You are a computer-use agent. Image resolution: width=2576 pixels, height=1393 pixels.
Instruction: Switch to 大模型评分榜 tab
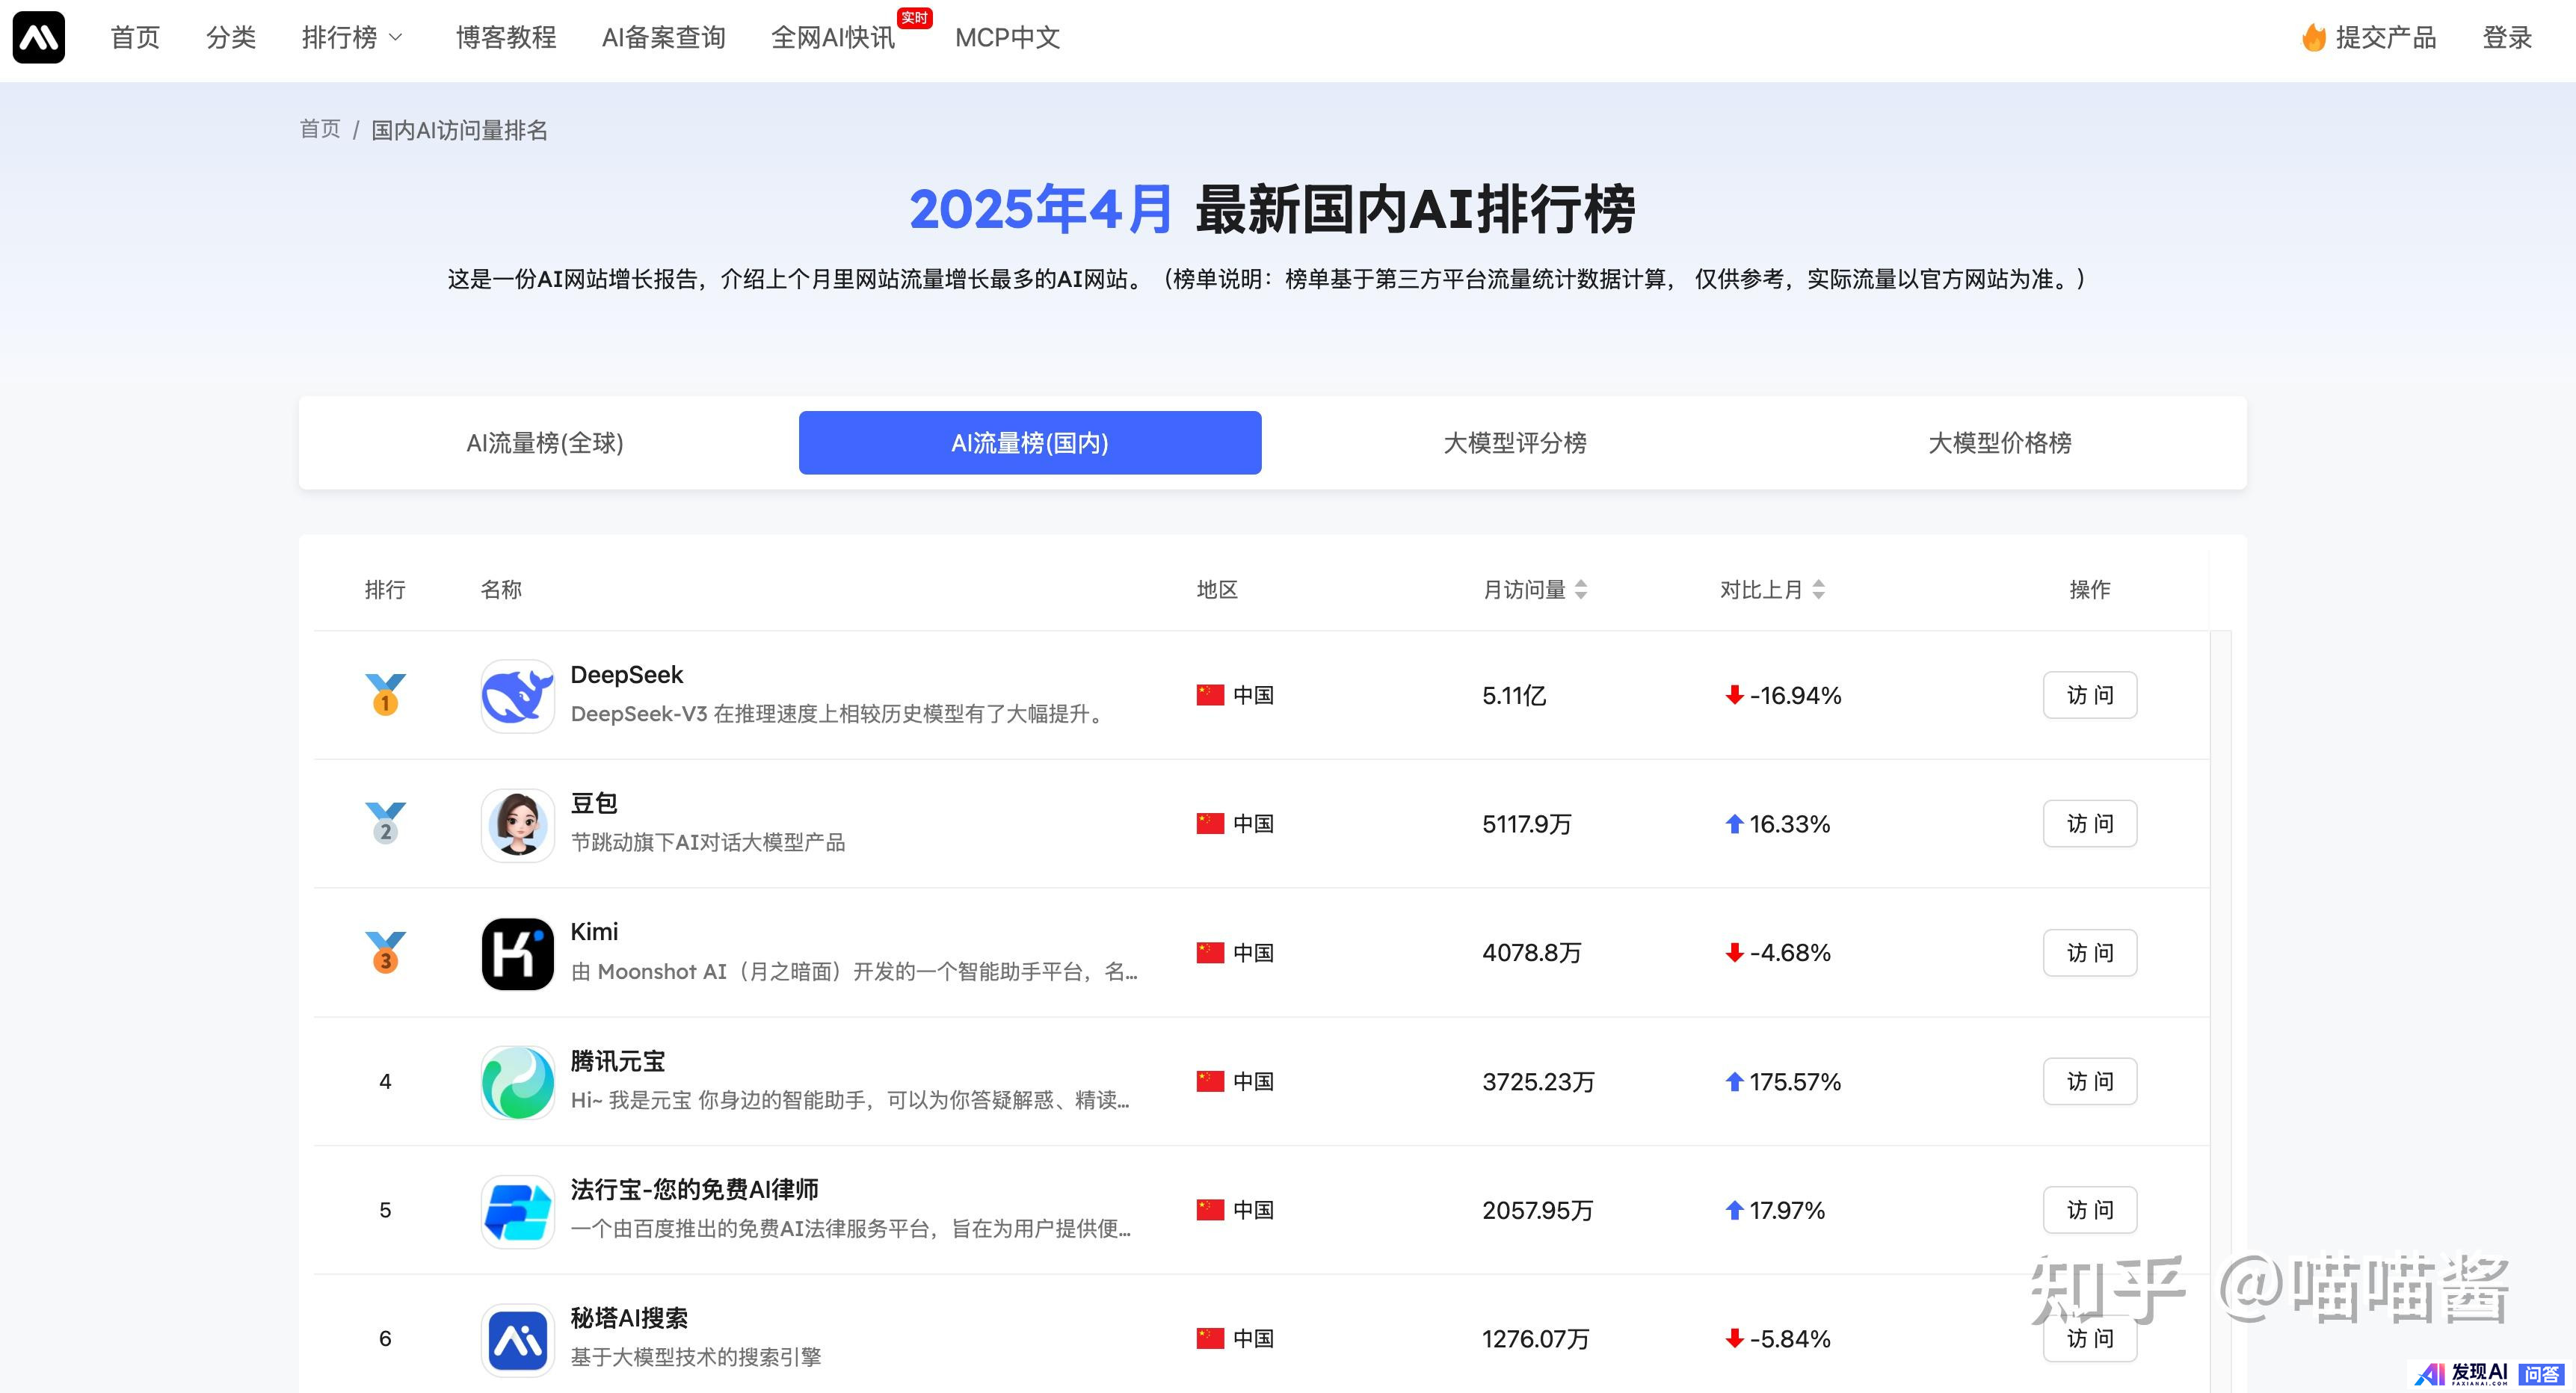pyautogui.click(x=1515, y=443)
